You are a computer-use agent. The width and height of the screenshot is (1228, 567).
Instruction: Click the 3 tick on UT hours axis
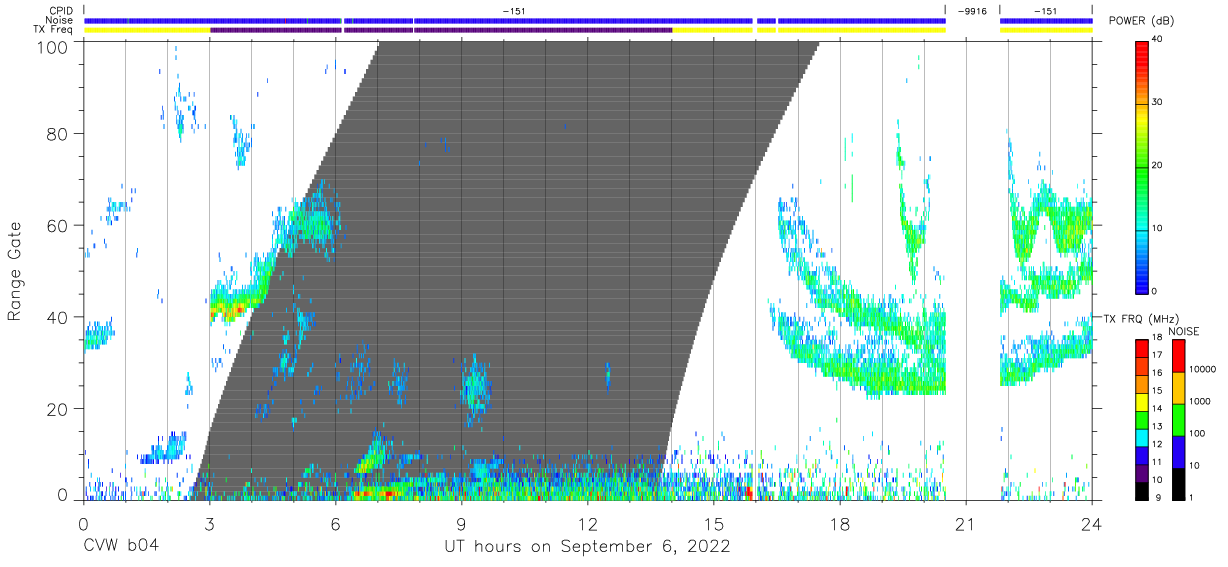tap(209, 523)
